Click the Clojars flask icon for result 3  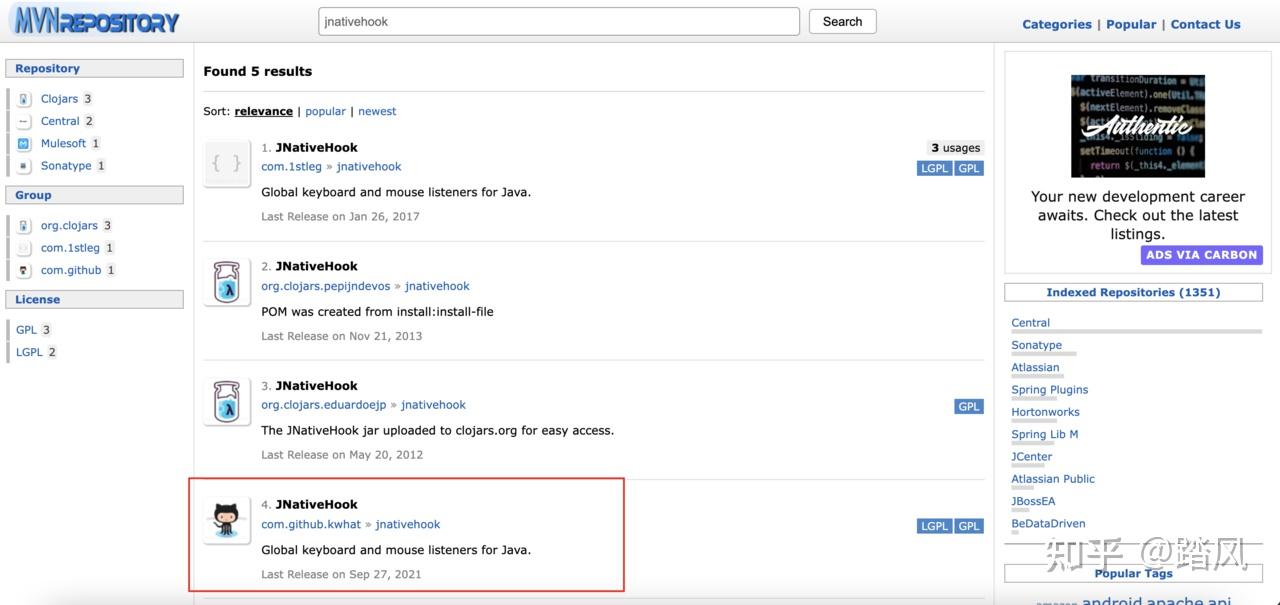pos(227,401)
